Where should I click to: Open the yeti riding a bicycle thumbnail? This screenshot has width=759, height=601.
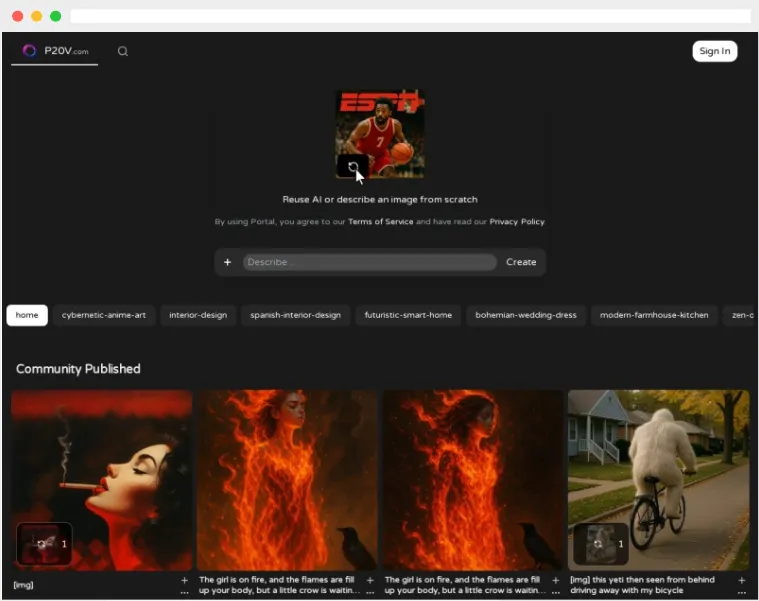coord(658,470)
